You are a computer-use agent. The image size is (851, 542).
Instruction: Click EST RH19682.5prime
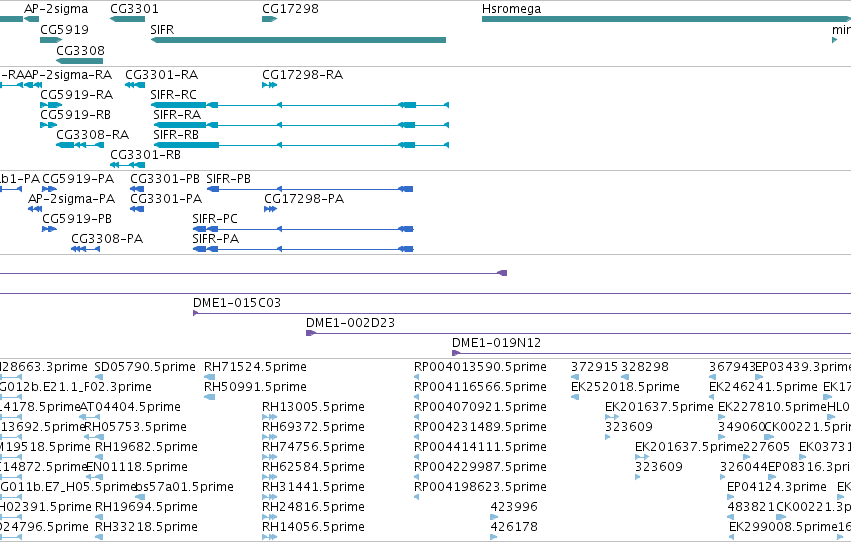coord(147,448)
